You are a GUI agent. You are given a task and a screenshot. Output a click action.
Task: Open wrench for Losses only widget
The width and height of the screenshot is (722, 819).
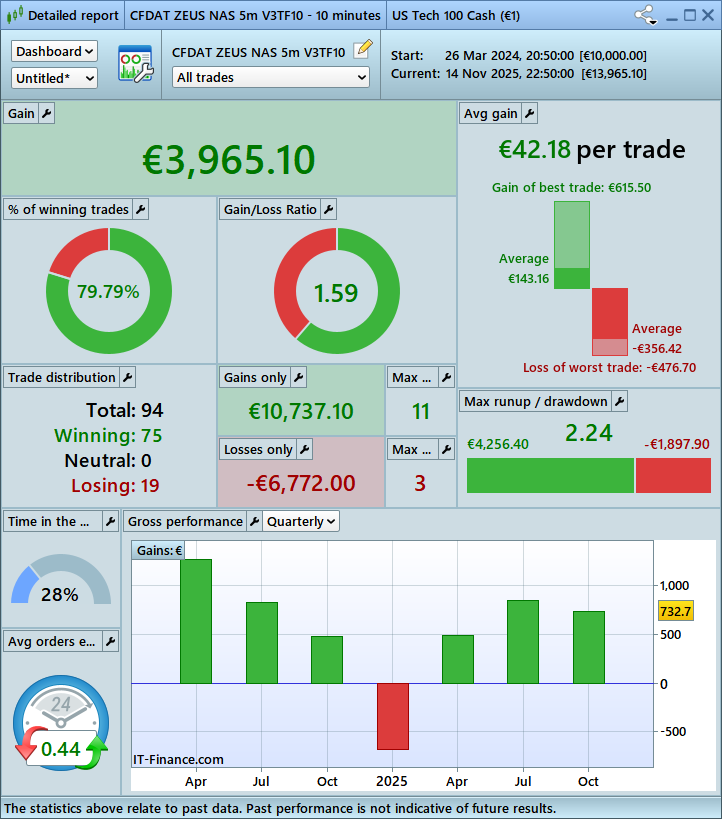pyautogui.click(x=305, y=449)
